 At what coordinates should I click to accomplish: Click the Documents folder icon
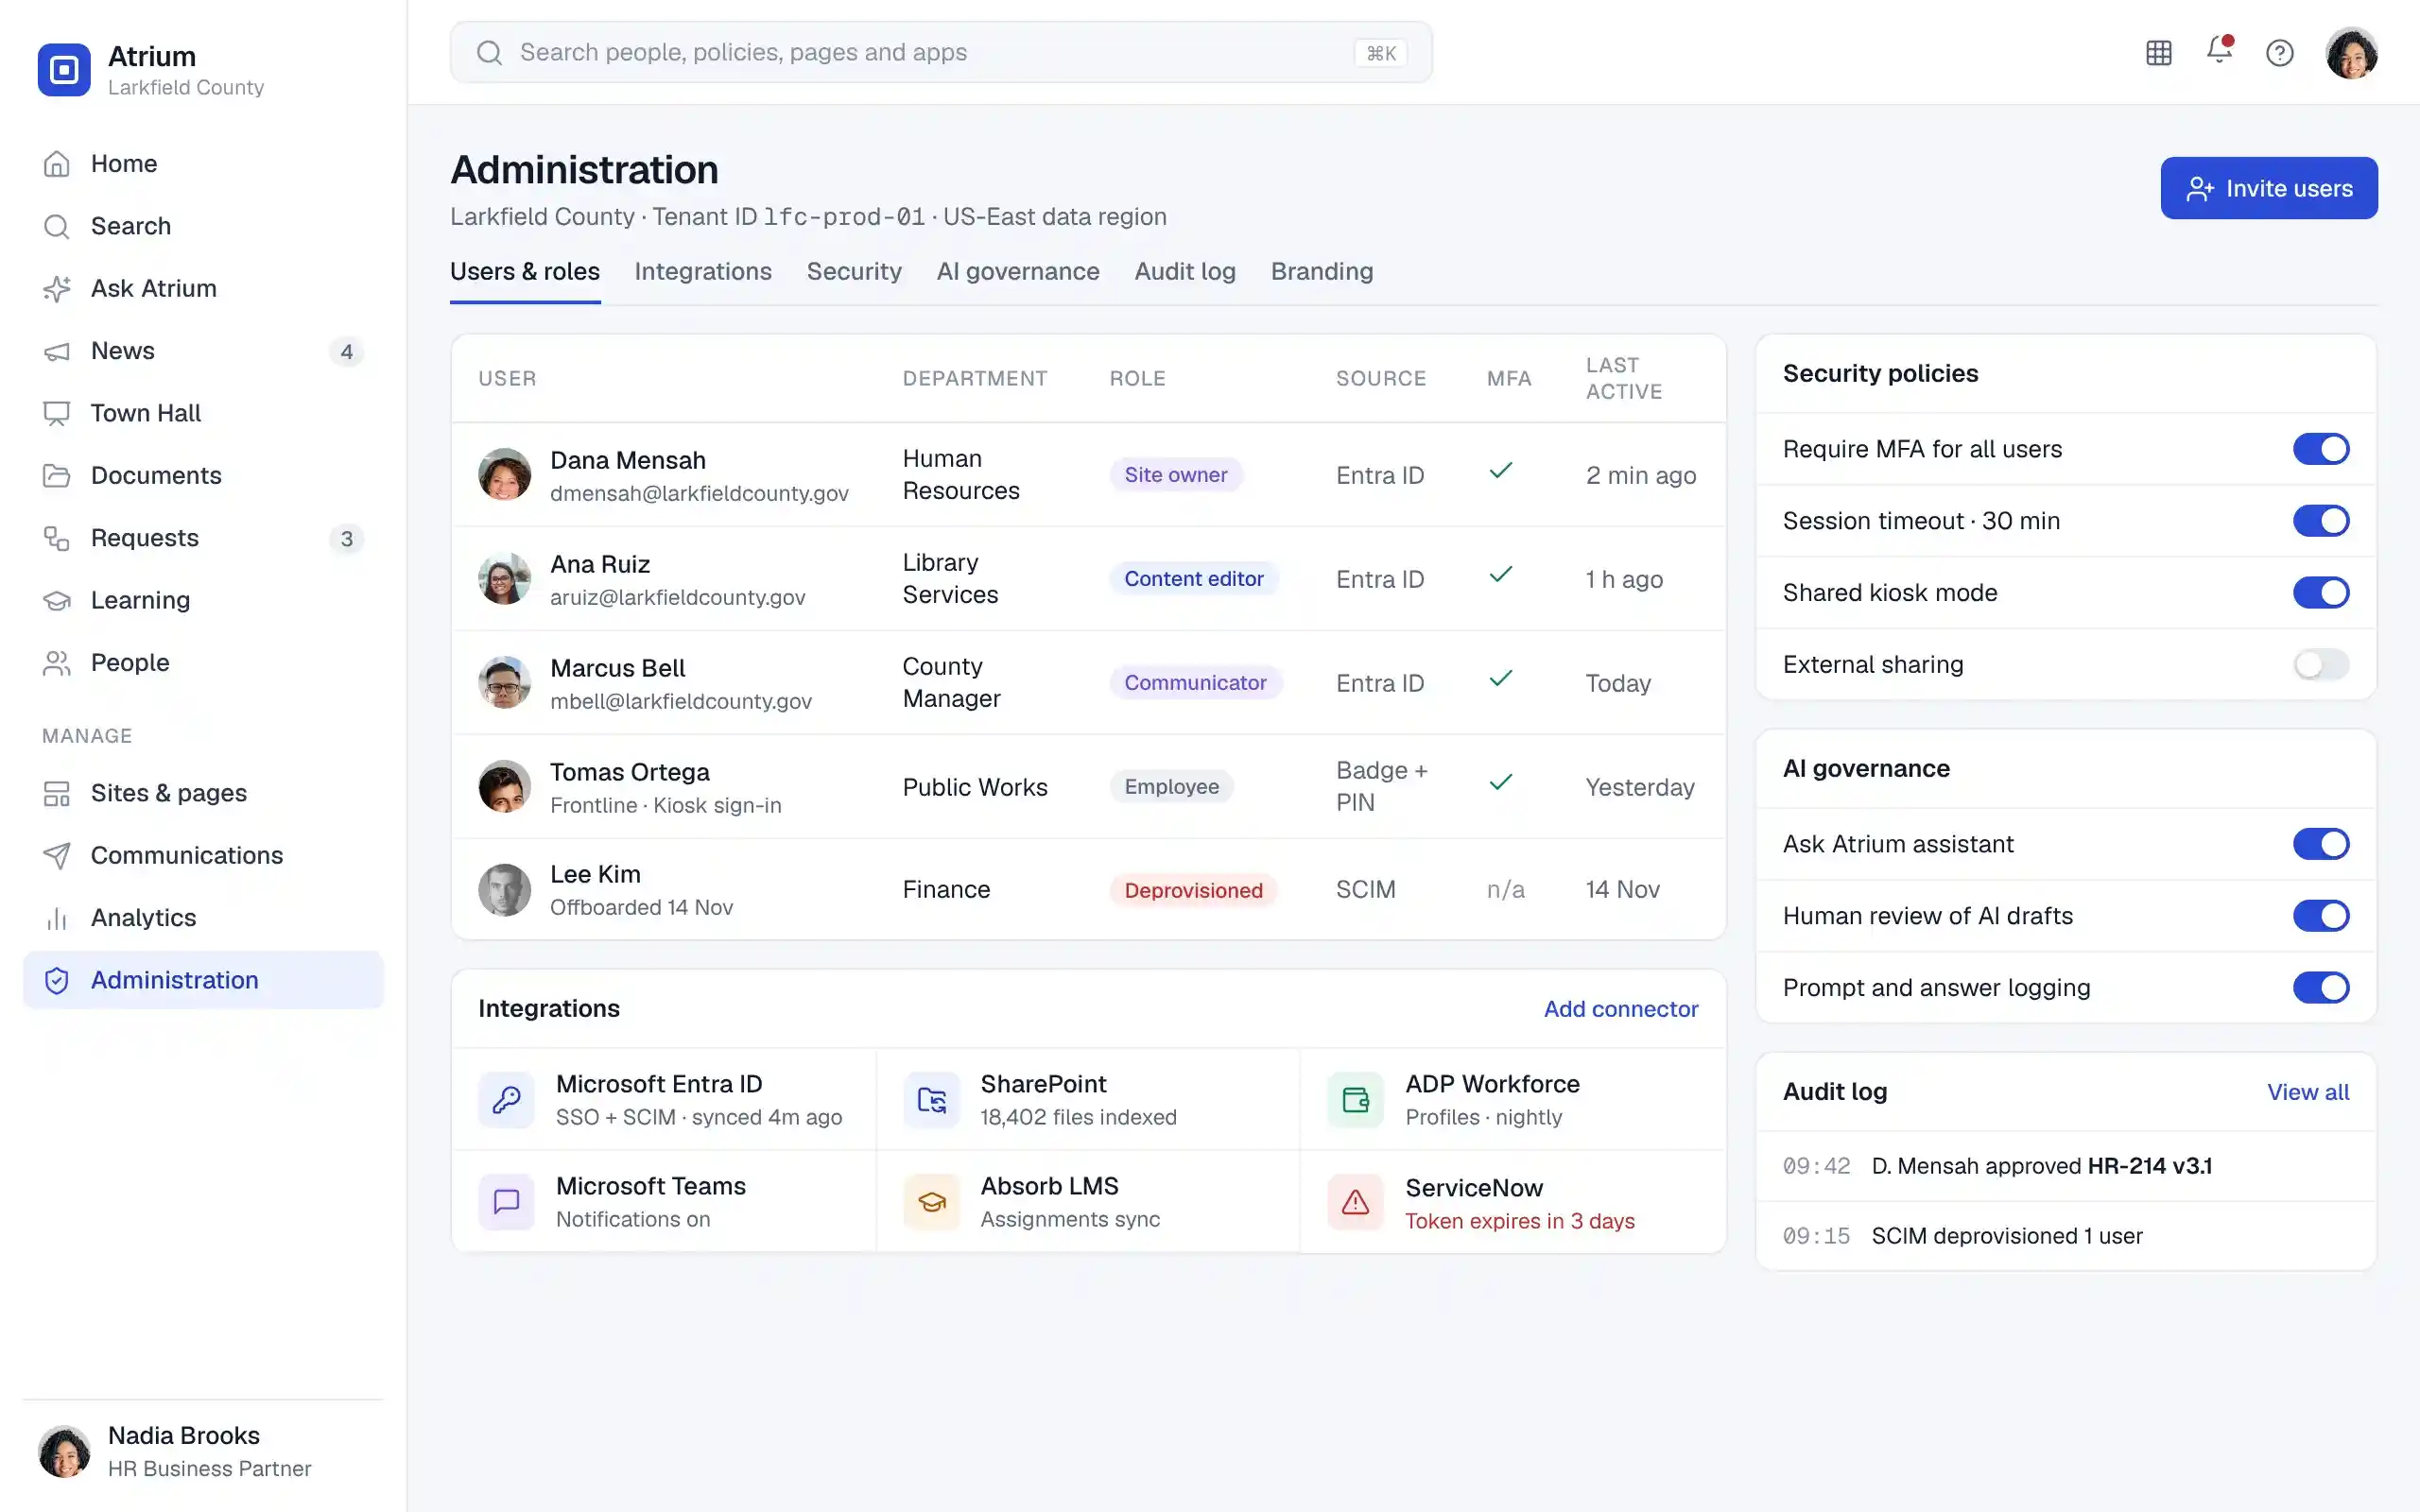pos(57,476)
